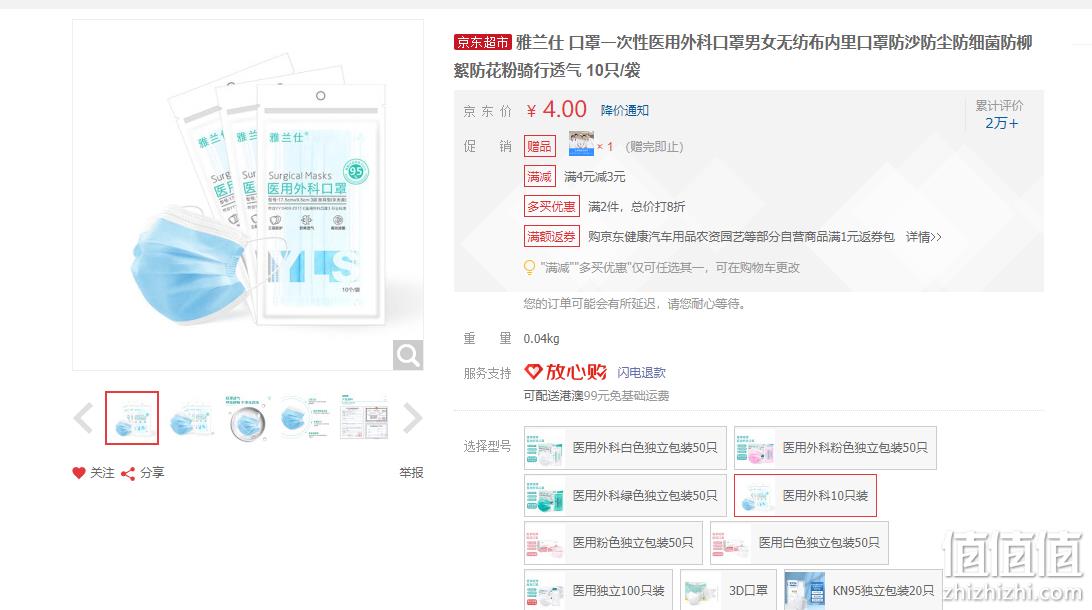Click 满4元减3元 promotion text
The width and height of the screenshot is (1092, 610).
coord(594,177)
